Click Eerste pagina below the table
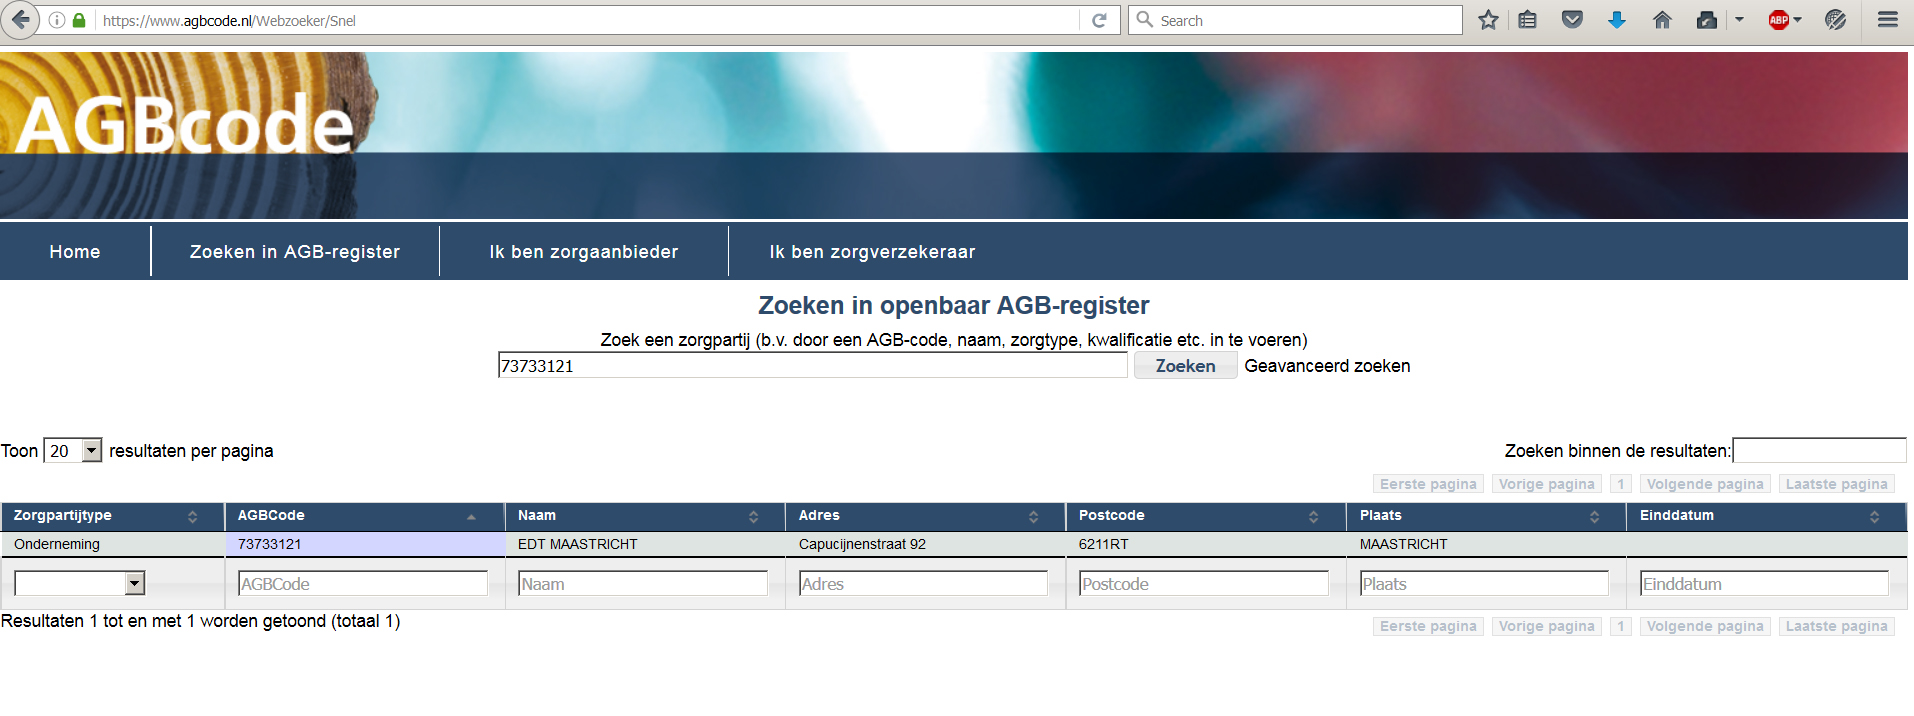The height and width of the screenshot is (716, 1914). pos(1428,626)
